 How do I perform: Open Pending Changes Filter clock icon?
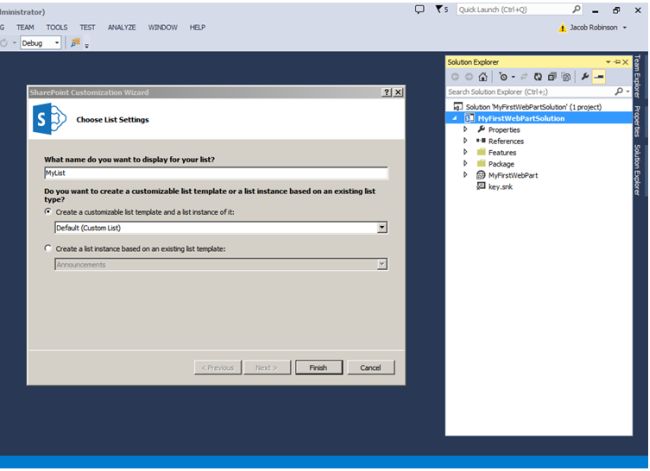[x=503, y=77]
